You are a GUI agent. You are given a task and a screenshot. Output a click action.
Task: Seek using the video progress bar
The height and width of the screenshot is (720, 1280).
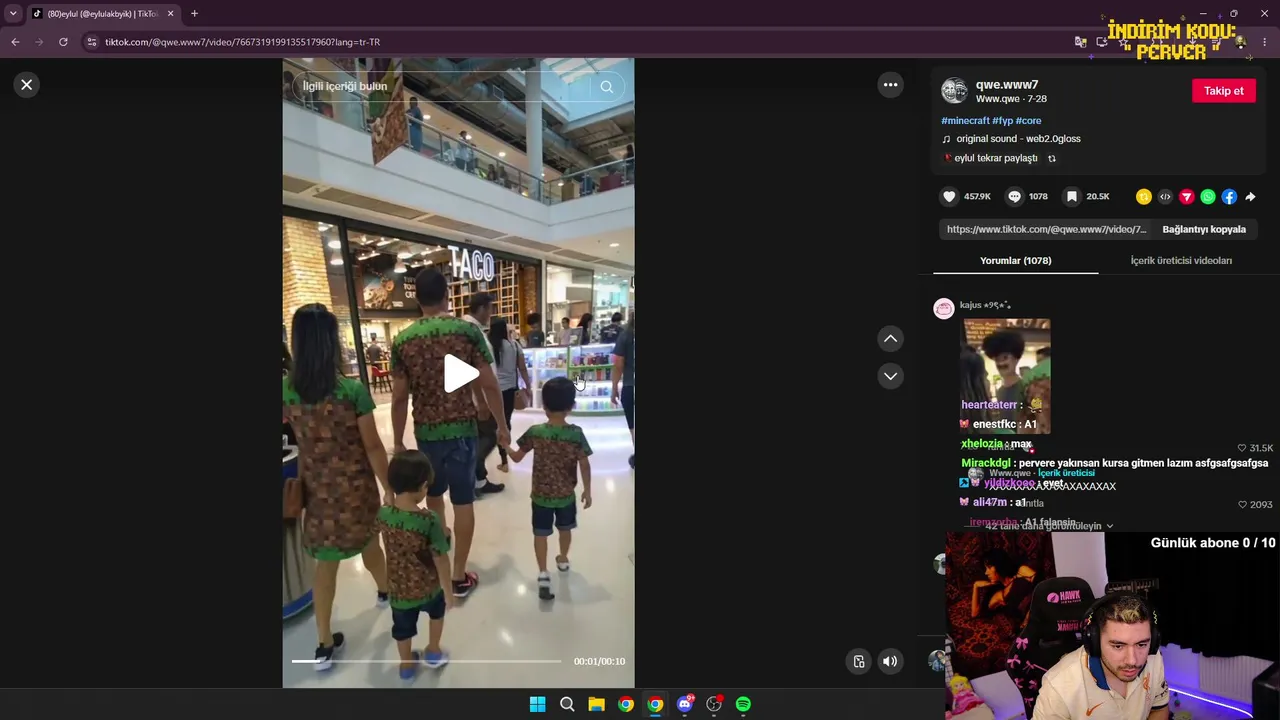426,661
